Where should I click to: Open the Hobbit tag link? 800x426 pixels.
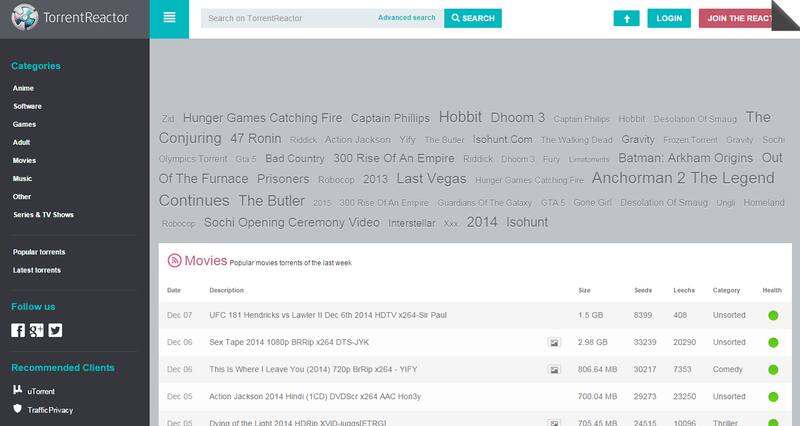(x=460, y=115)
